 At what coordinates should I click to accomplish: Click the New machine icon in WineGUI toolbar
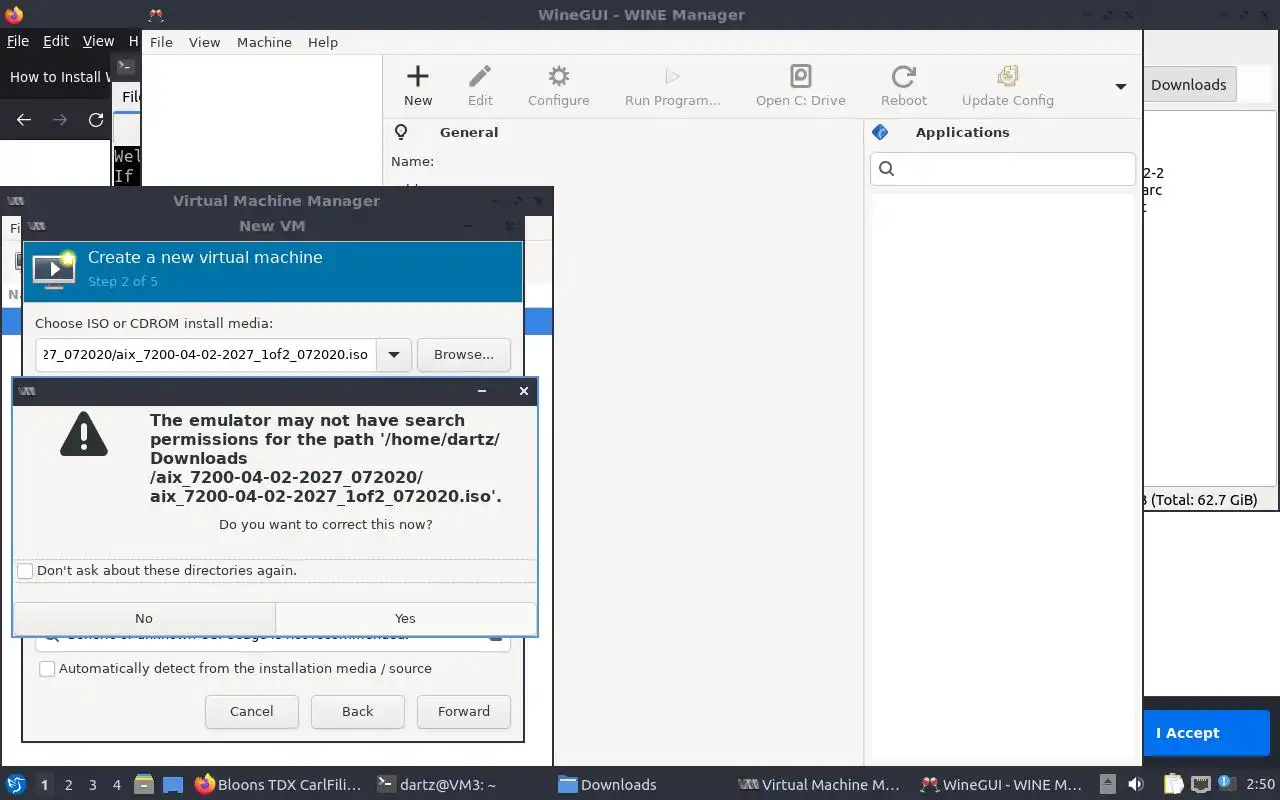[418, 77]
